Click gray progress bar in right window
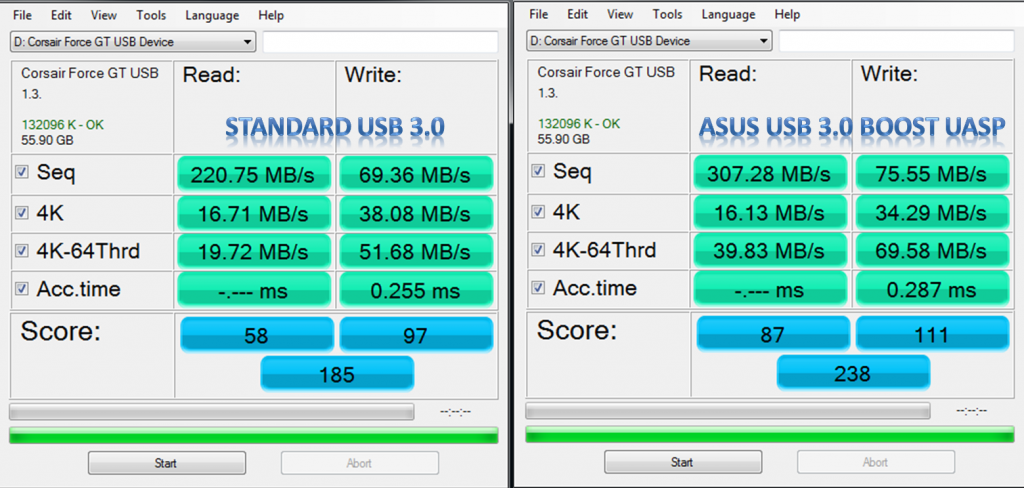The height and width of the screenshot is (488, 1024). click(x=728, y=410)
